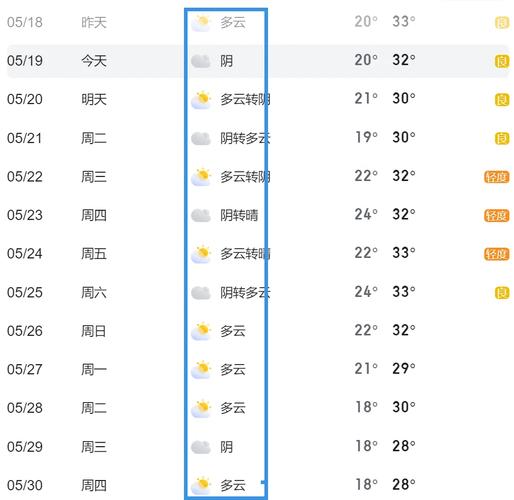Select the date 05/25
Image resolution: width=514 pixels, height=500 pixels.
pyautogui.click(x=25, y=292)
